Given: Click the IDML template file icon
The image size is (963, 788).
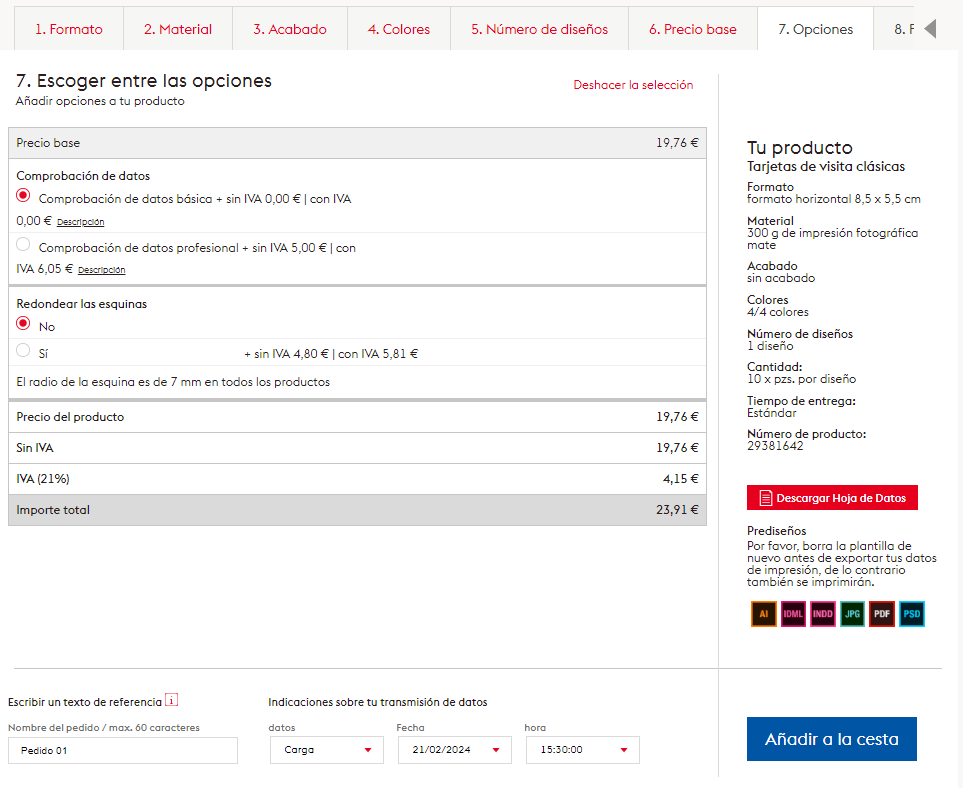Looking at the screenshot, I should (x=793, y=614).
